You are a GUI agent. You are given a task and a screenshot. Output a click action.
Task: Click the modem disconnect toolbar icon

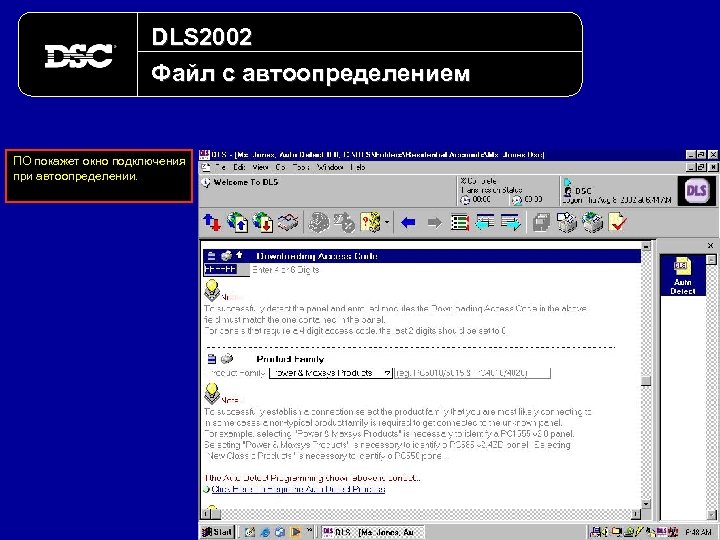(x=288, y=222)
